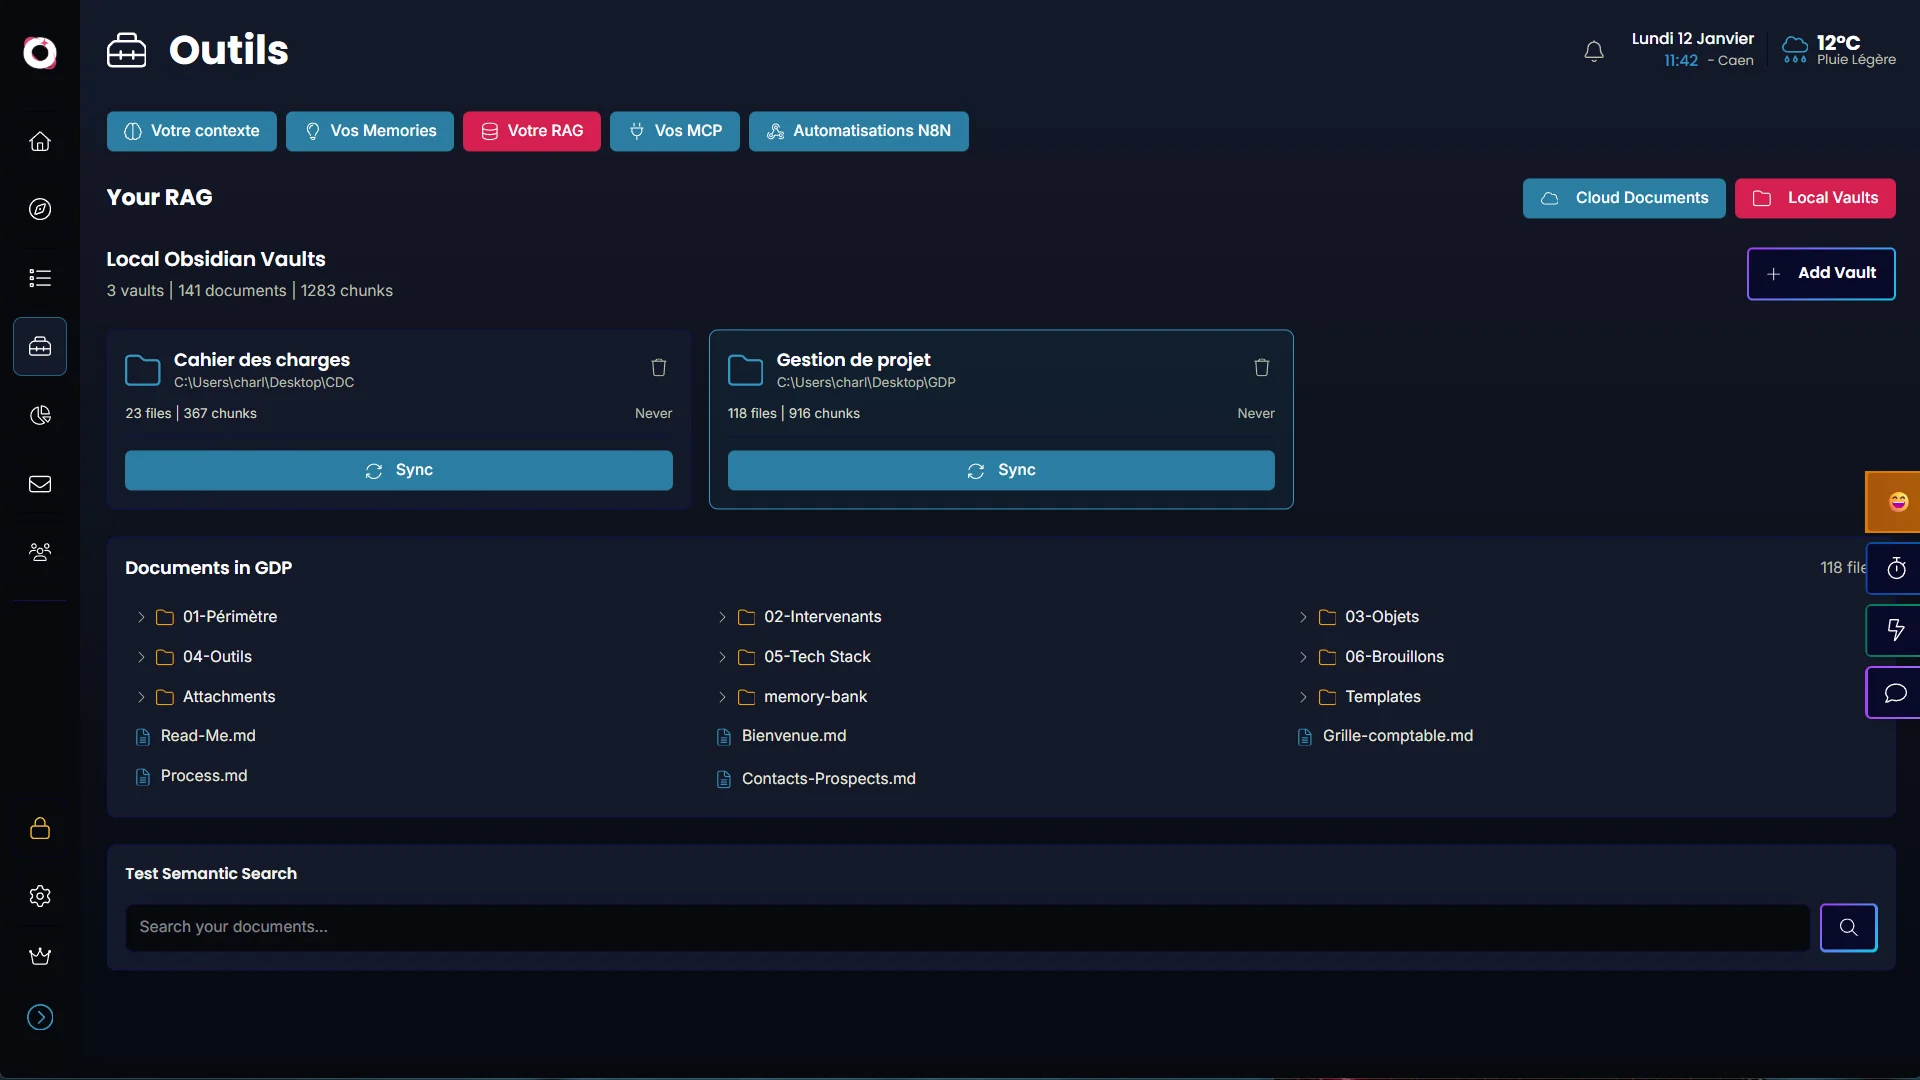The height and width of the screenshot is (1080, 1920).
Task: Click the notification bell icon
Action: coord(1594,51)
